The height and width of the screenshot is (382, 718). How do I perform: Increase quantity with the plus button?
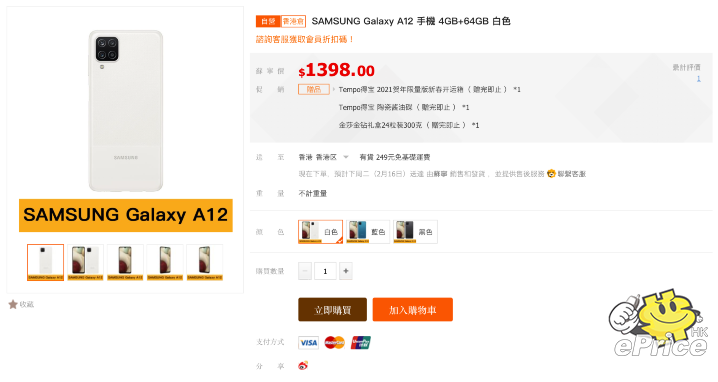pos(346,271)
